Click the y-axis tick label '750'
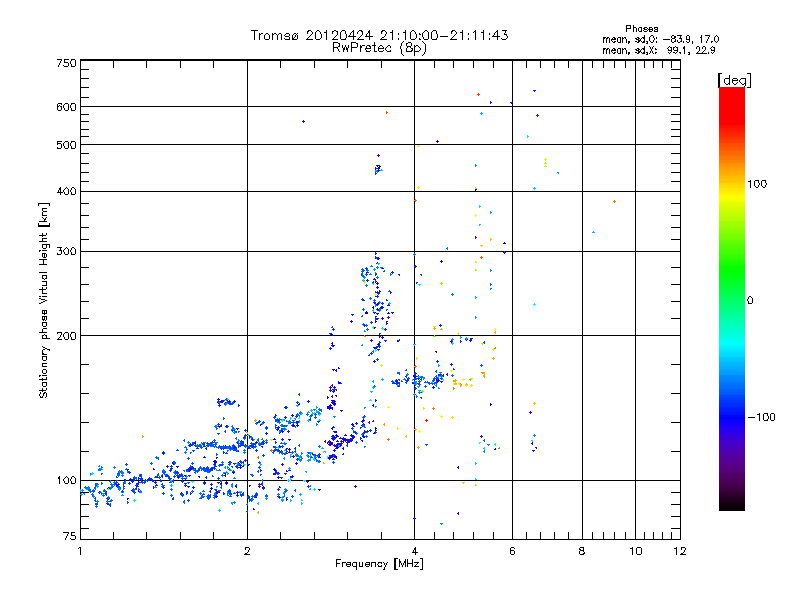 pos(66,63)
